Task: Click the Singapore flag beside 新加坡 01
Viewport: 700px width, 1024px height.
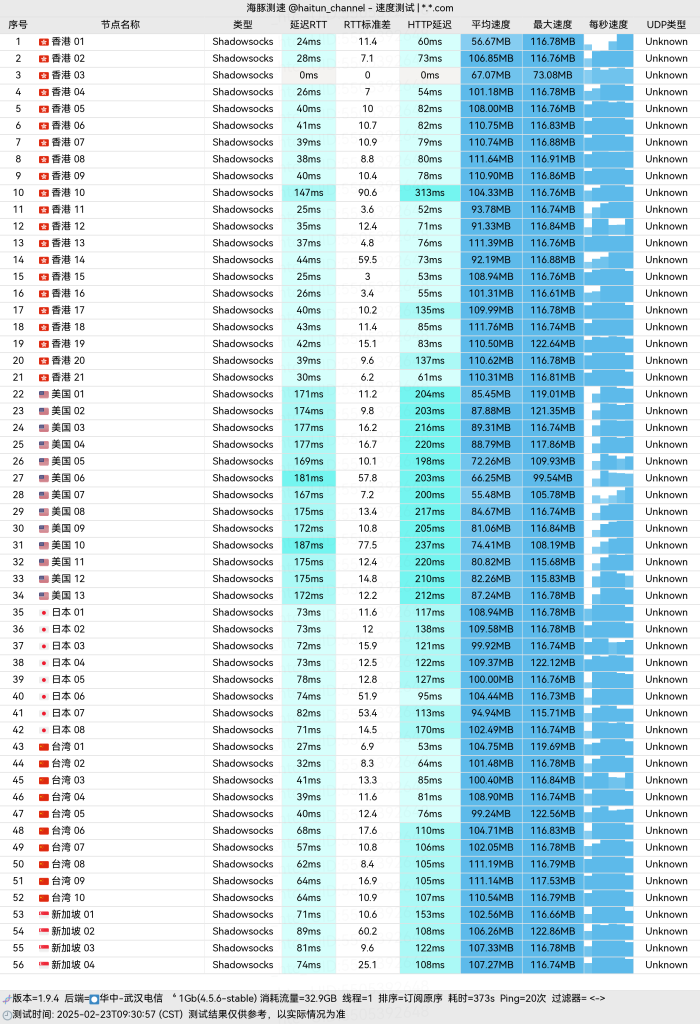Action: 44,914
